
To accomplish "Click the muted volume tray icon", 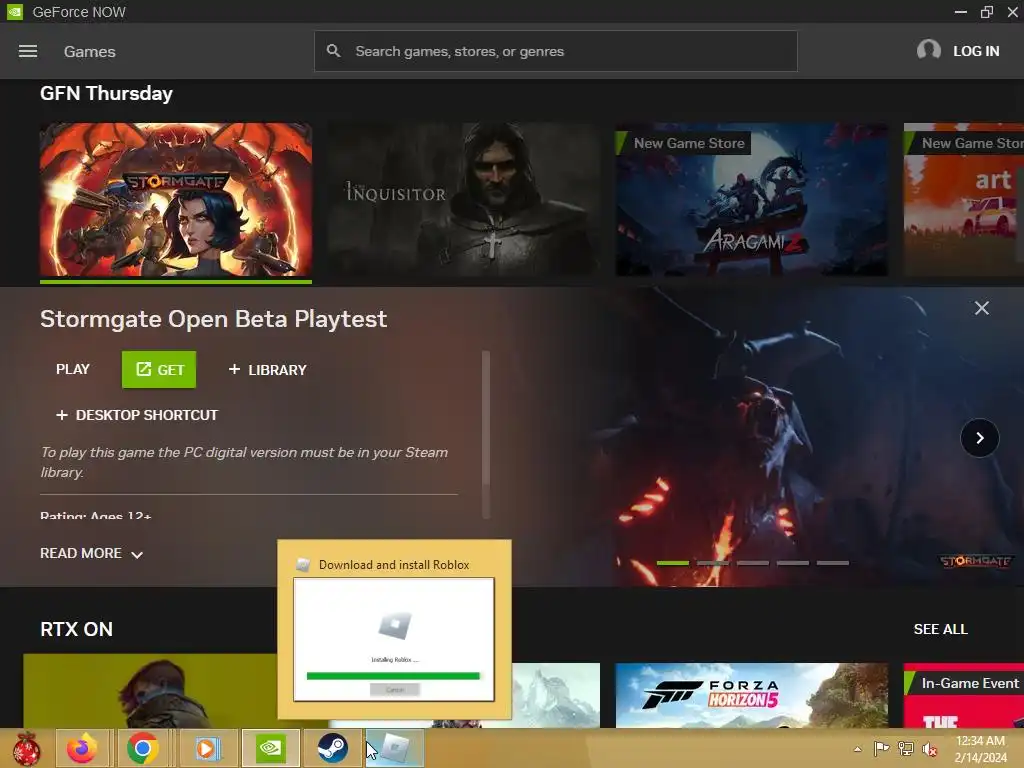I will coord(929,748).
